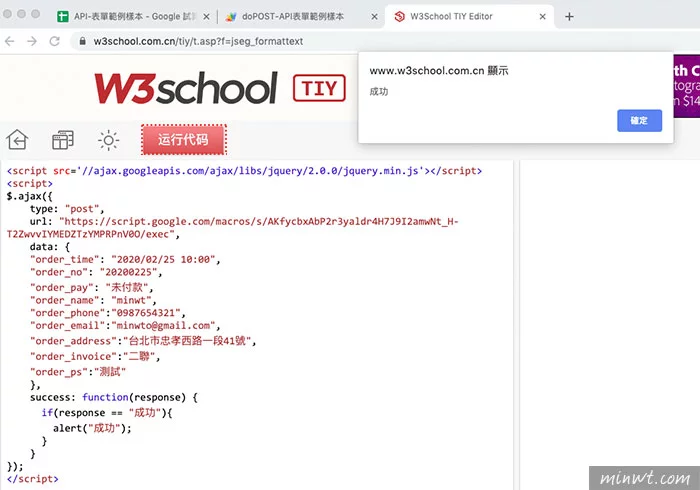
Task: Close the W3School TIY Editor tab
Action: coord(542,17)
